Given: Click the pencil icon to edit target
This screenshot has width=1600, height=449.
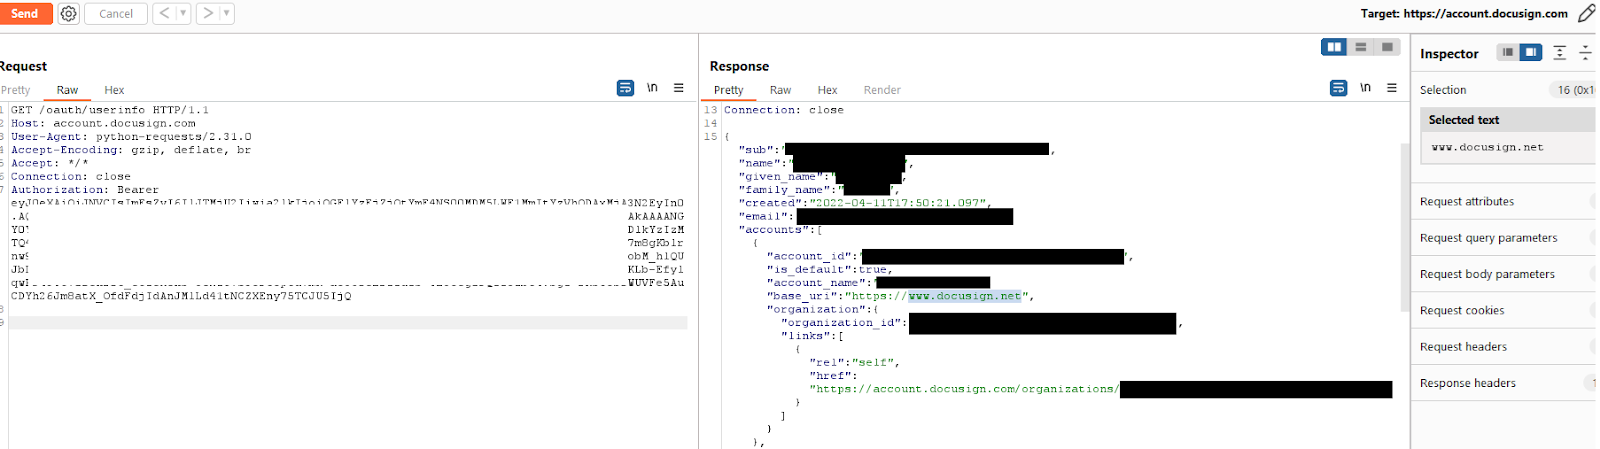Looking at the screenshot, I should (x=1586, y=13).
